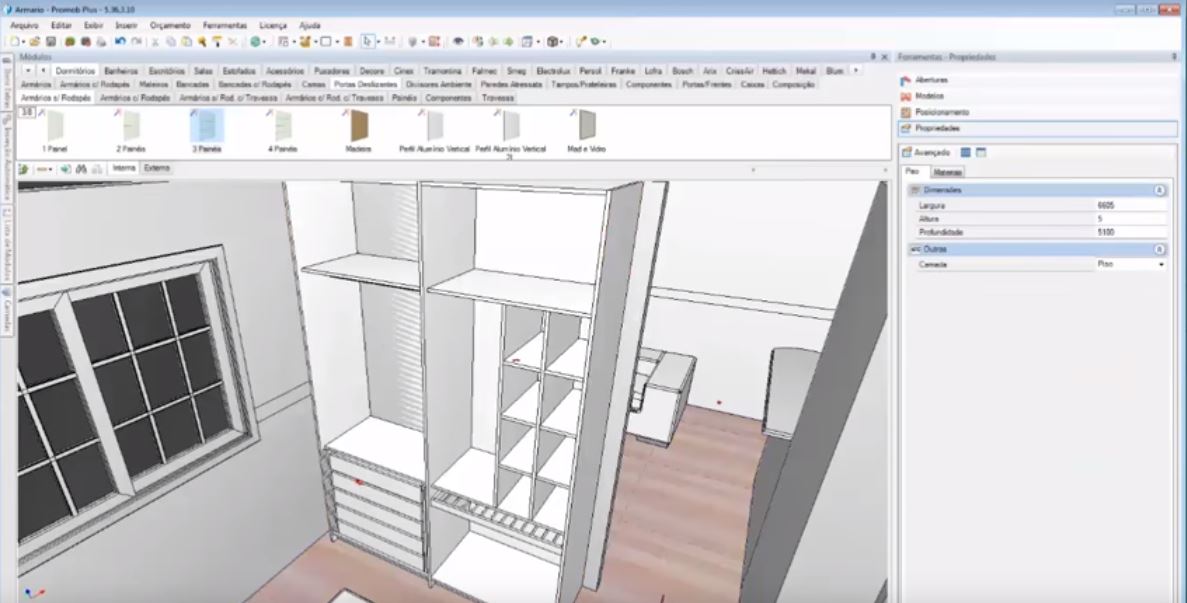
Task: Open the Posicionamento panel
Action: pos(946,112)
